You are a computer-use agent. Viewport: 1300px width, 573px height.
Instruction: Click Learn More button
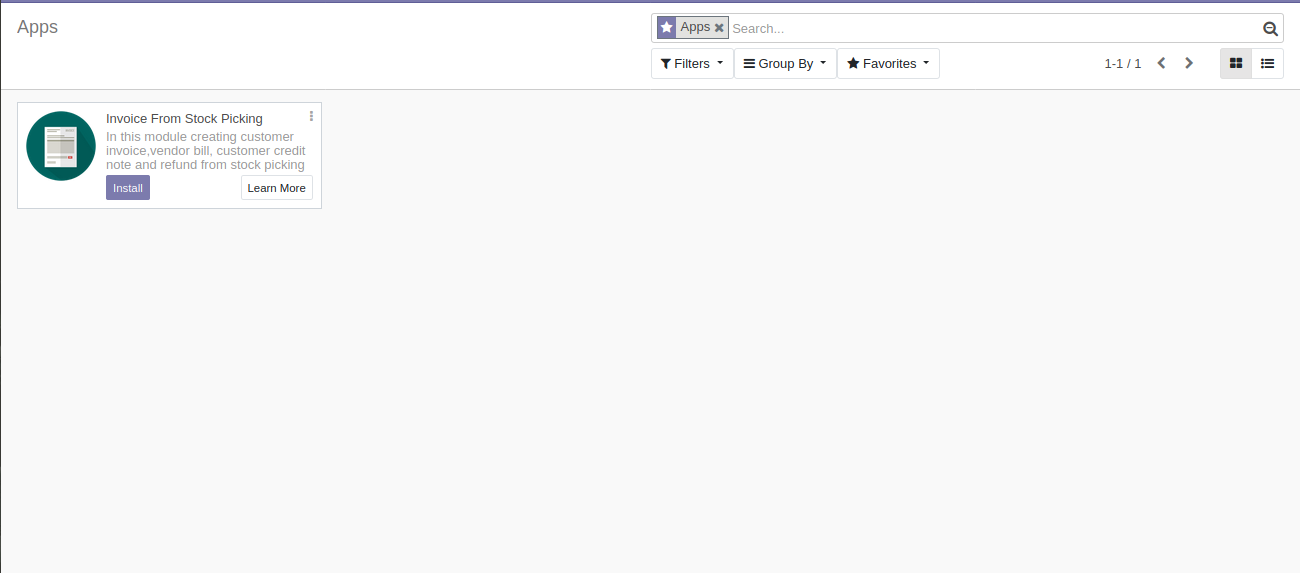[x=277, y=188]
